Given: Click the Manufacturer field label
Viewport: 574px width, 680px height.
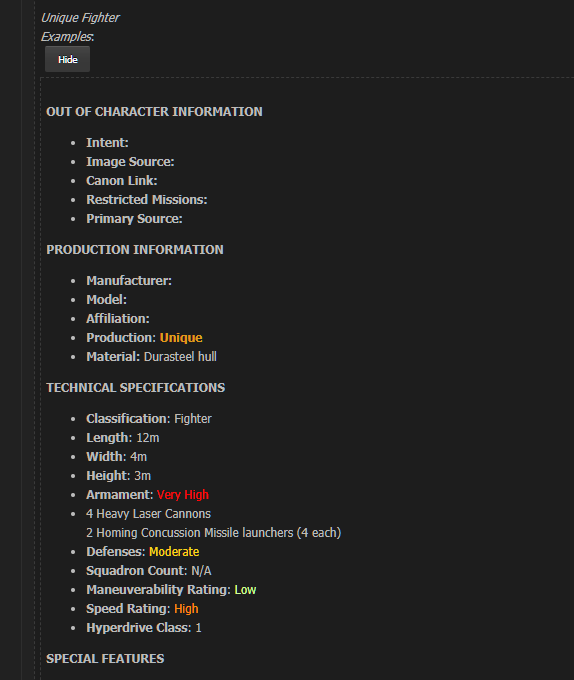Looking at the screenshot, I should (x=129, y=281).
